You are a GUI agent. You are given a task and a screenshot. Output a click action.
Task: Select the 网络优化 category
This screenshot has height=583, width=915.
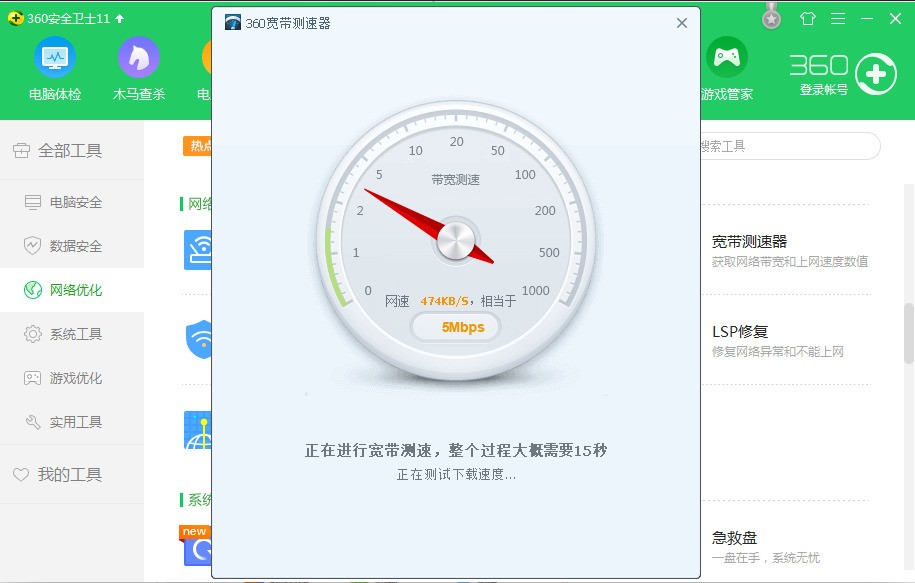pyautogui.click(x=72, y=290)
